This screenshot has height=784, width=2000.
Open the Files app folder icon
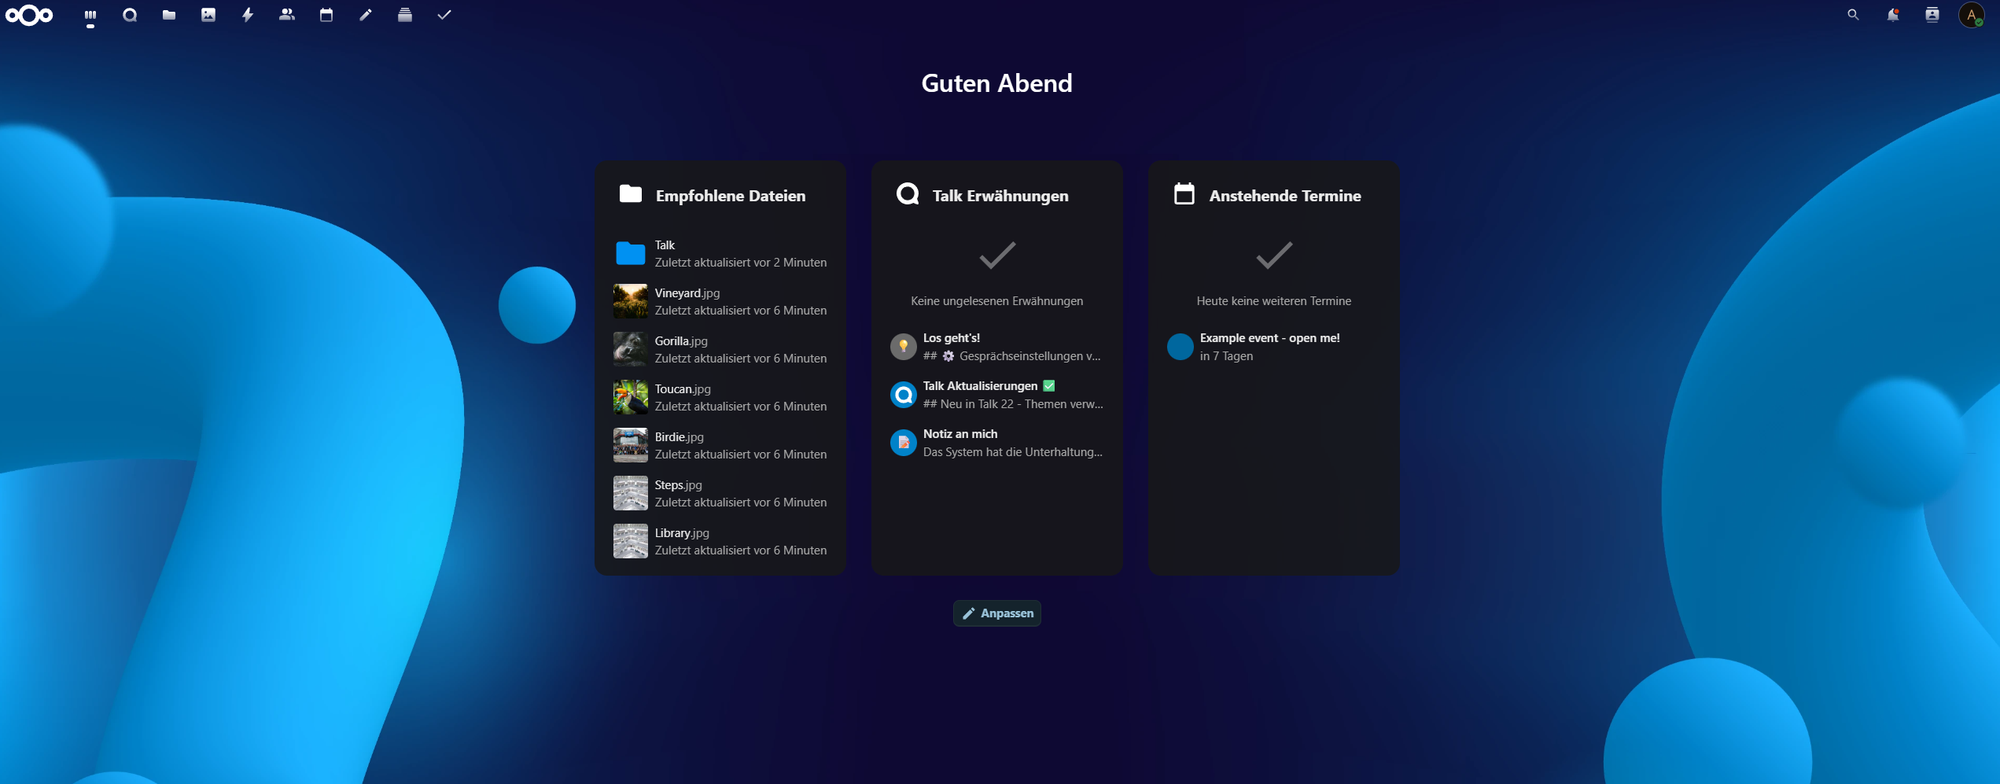[x=169, y=15]
